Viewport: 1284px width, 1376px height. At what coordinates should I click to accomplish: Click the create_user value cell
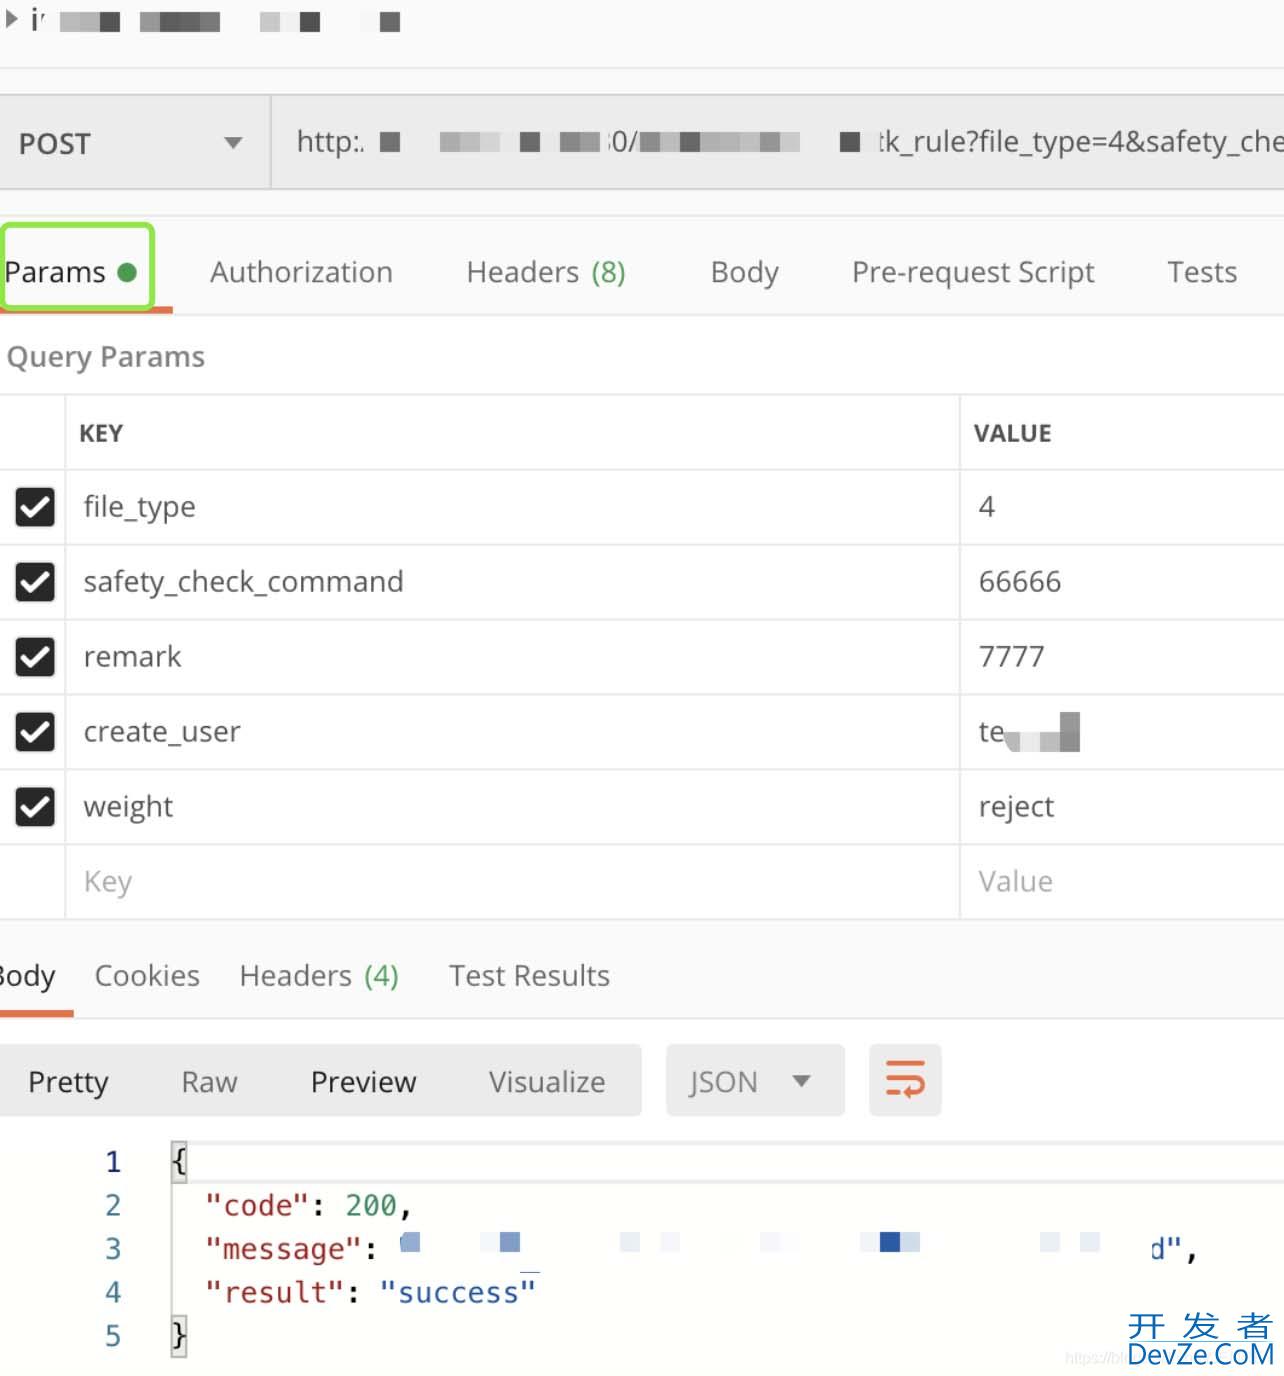pos(1122,732)
